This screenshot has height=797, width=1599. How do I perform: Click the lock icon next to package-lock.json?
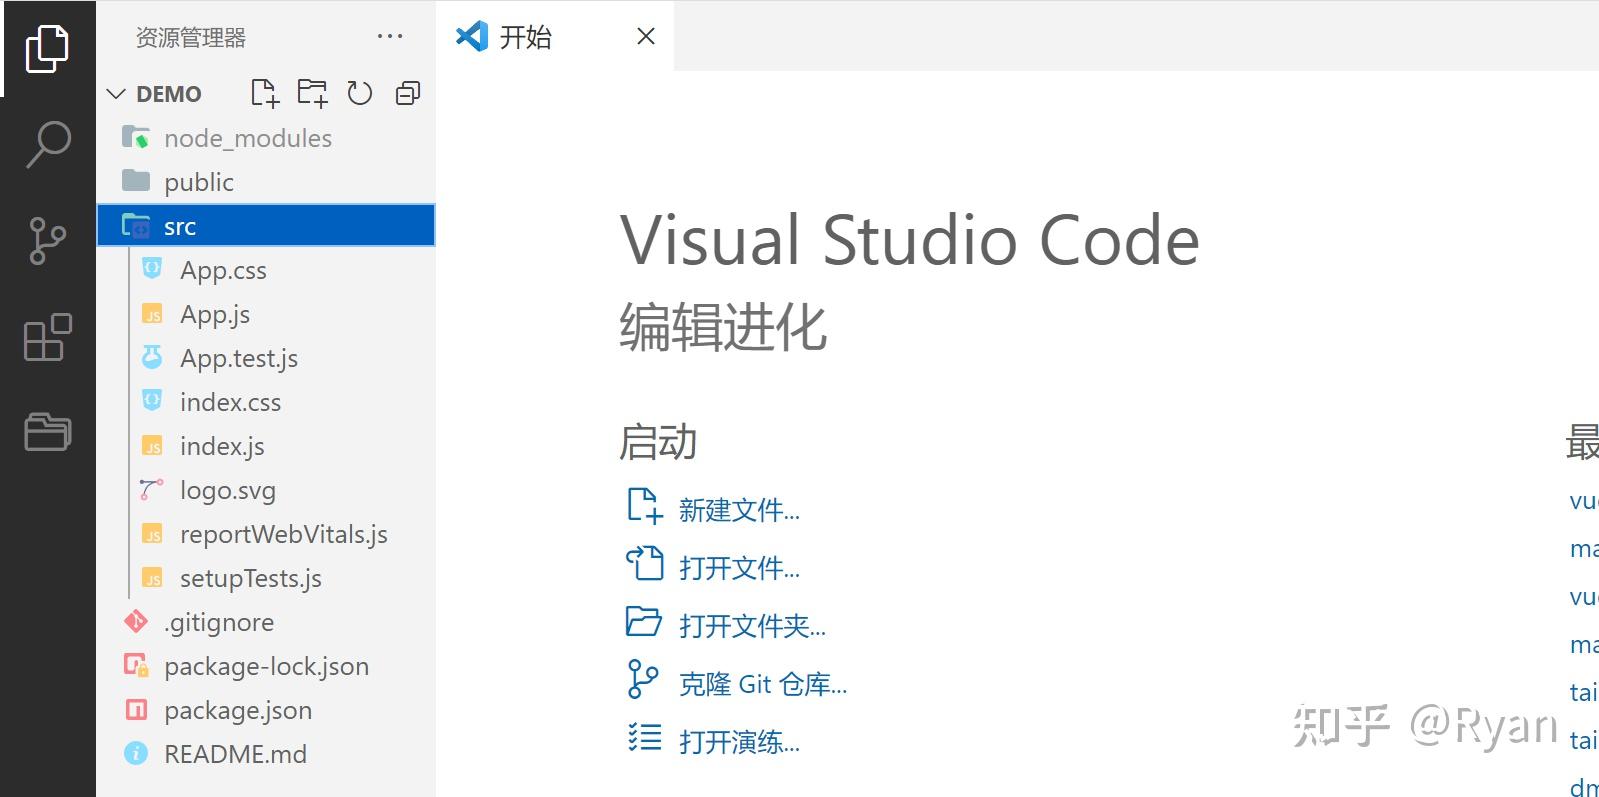point(136,666)
